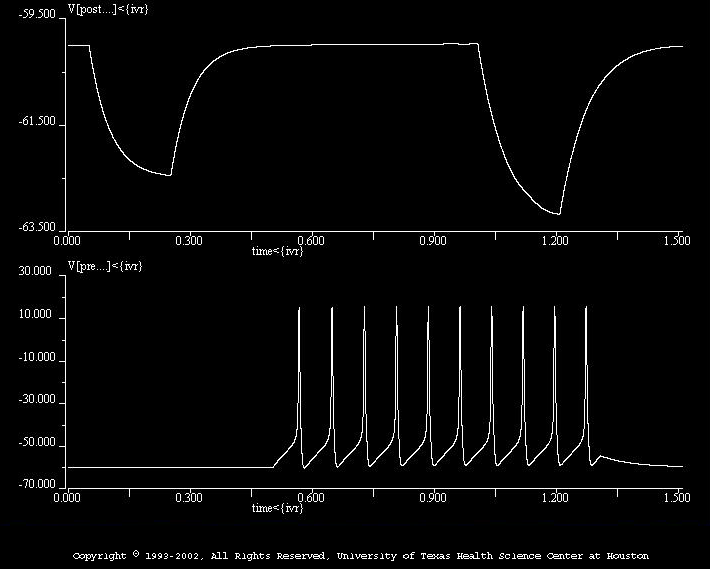Click the deepest trough of the postsynaptic trace
710x569 pixels.
click(x=559, y=214)
